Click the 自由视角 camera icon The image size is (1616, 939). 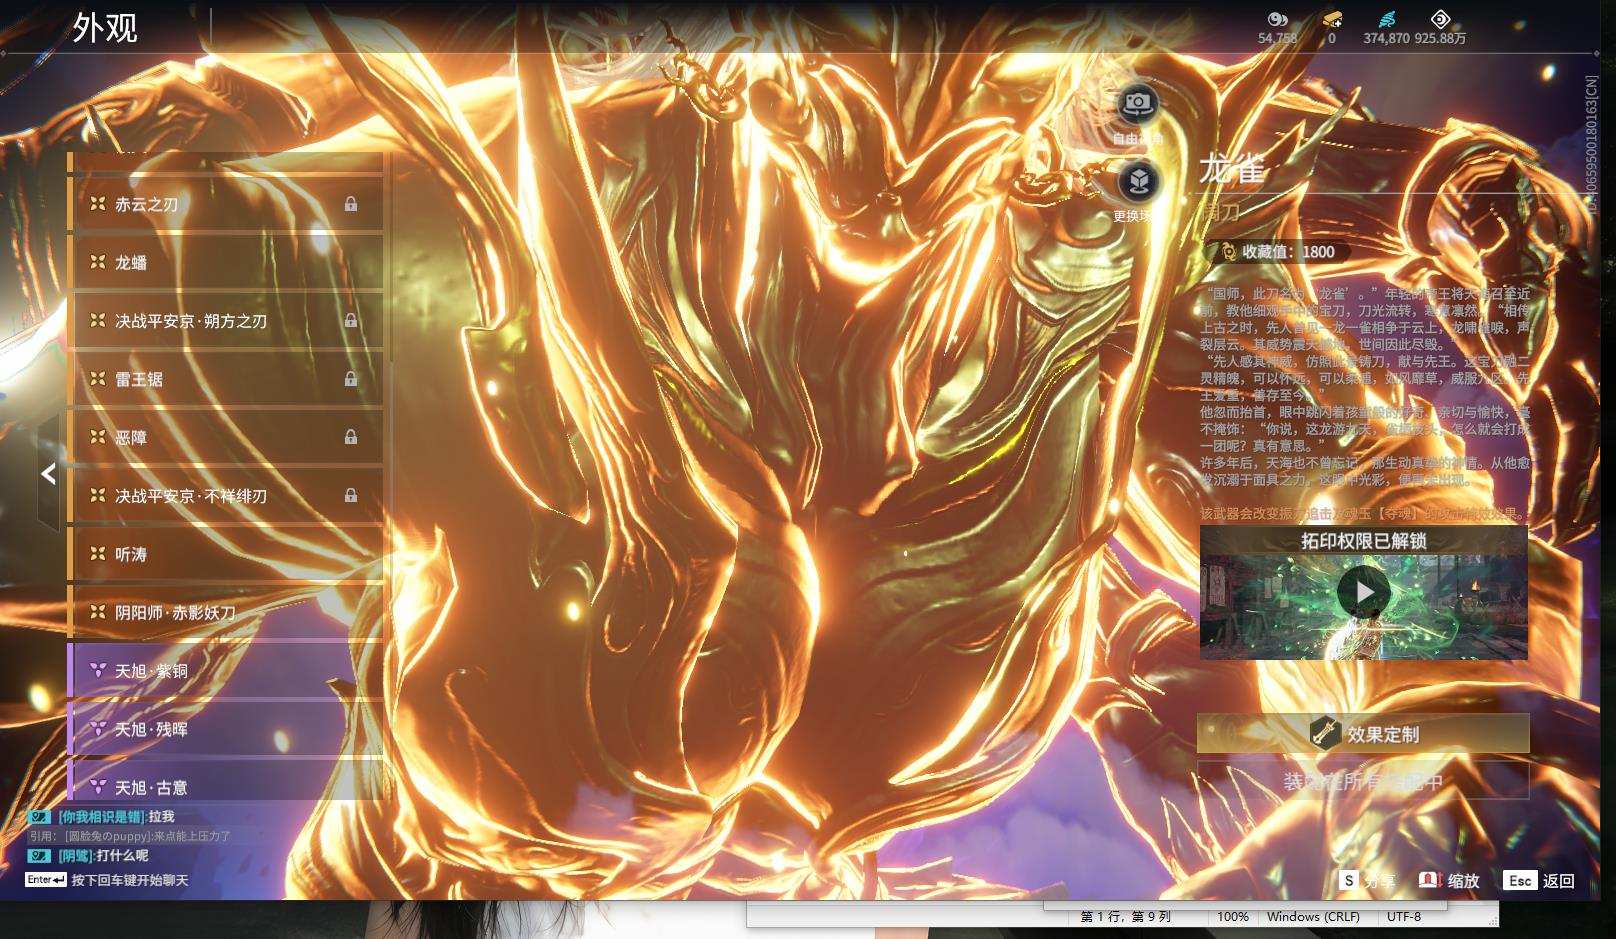[1137, 103]
